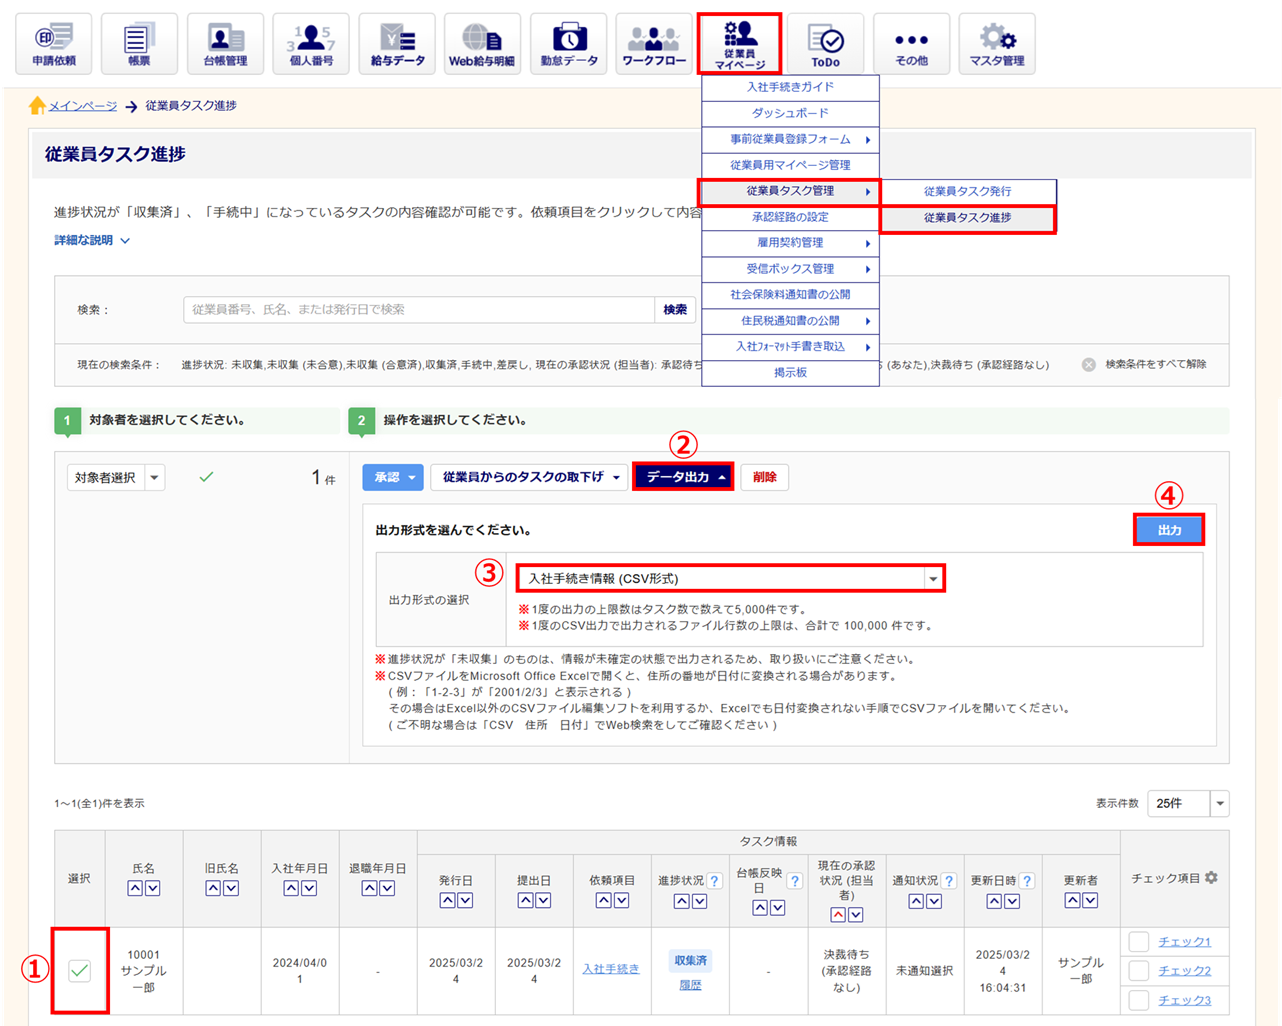
Task: Select the 個人番号 toolbar icon
Action: pos(311,44)
